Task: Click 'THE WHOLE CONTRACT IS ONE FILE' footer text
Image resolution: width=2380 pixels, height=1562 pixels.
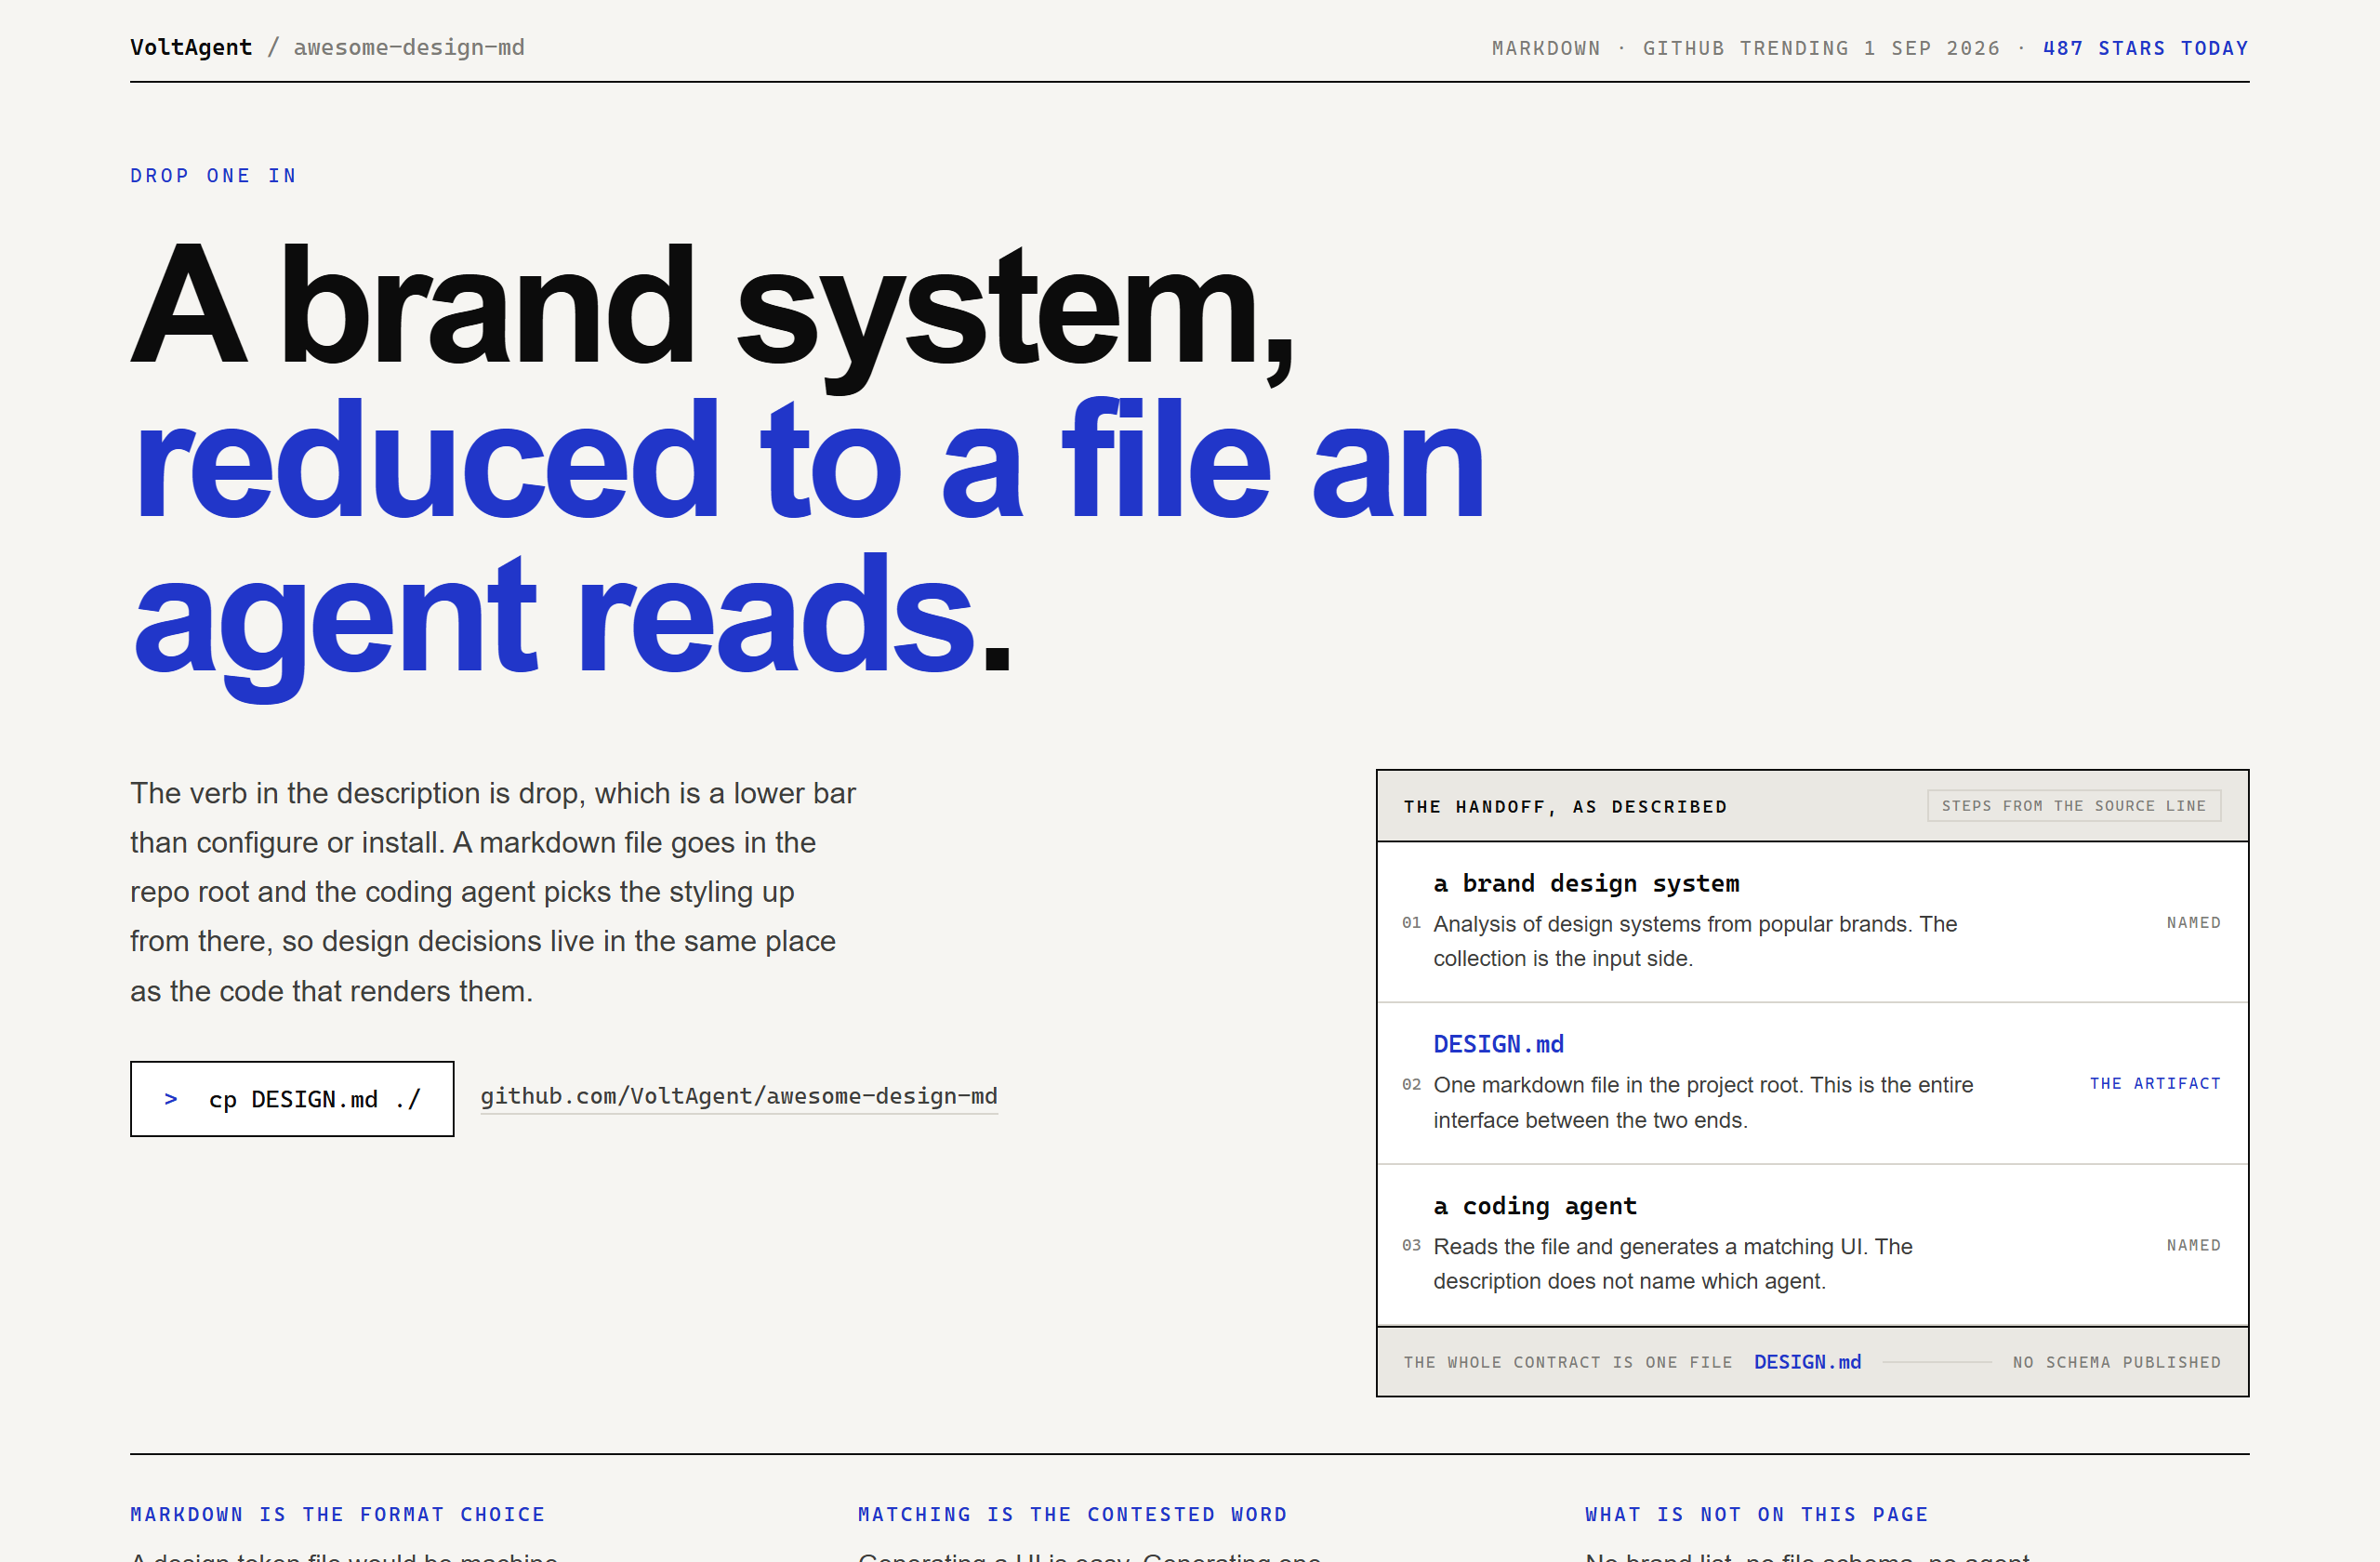Action: coord(1567,1362)
